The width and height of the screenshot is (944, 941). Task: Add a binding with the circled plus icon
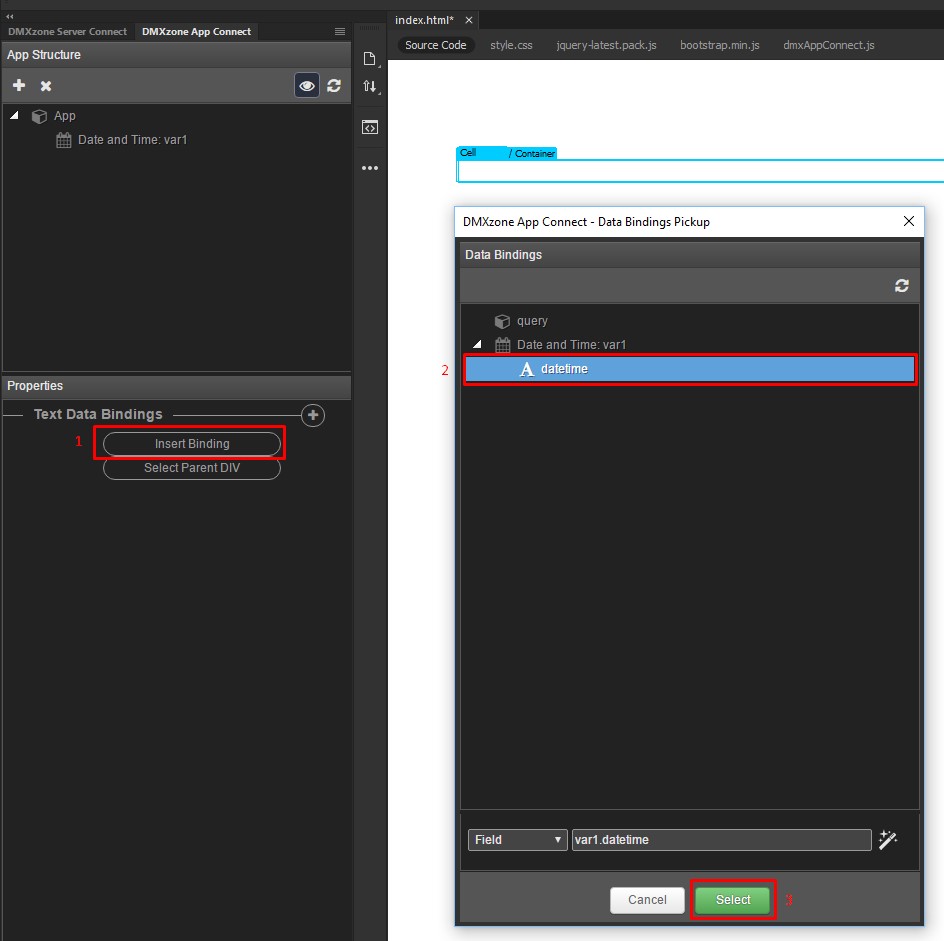pyautogui.click(x=312, y=415)
